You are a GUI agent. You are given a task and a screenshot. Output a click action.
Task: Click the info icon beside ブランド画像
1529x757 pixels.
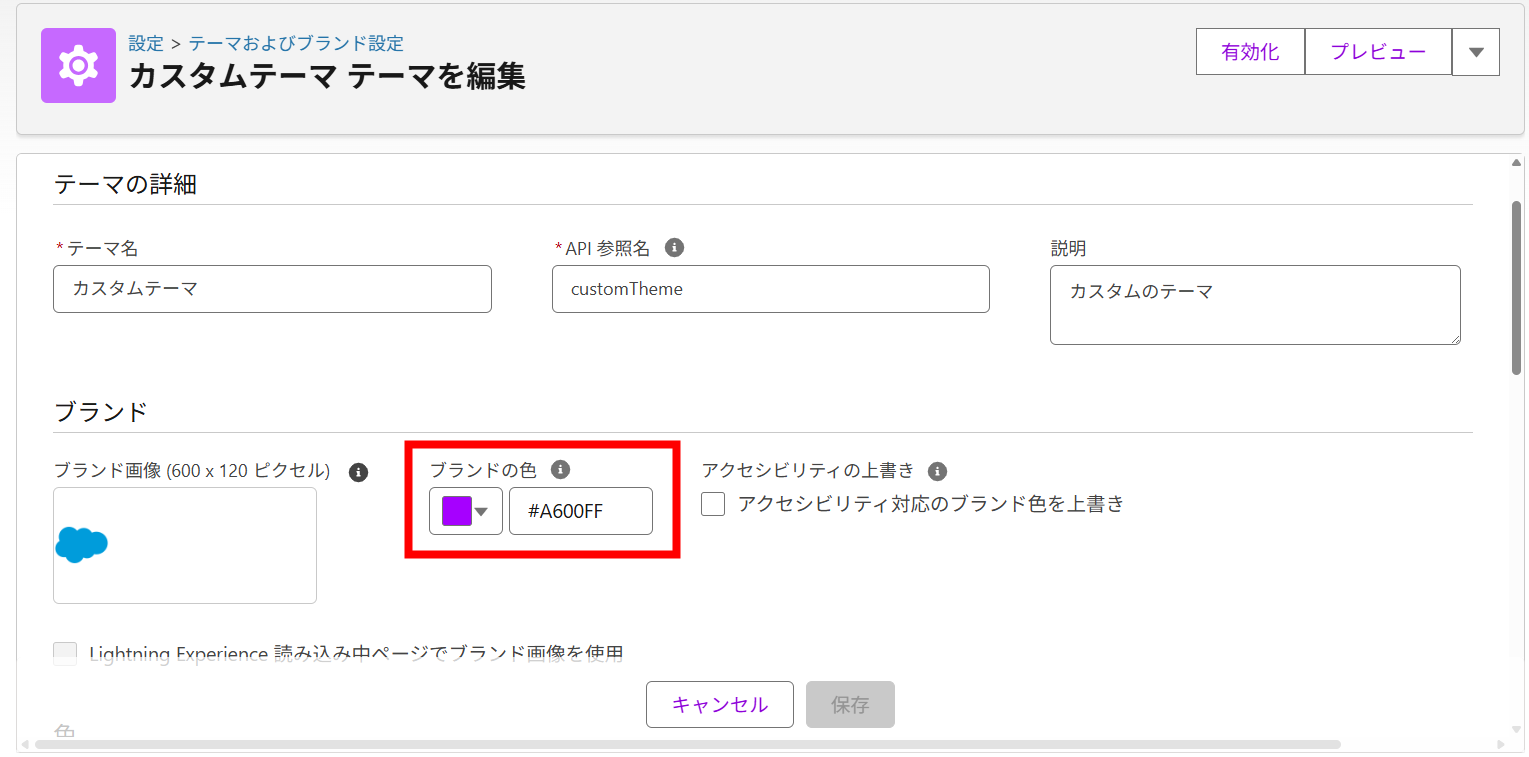point(358,473)
